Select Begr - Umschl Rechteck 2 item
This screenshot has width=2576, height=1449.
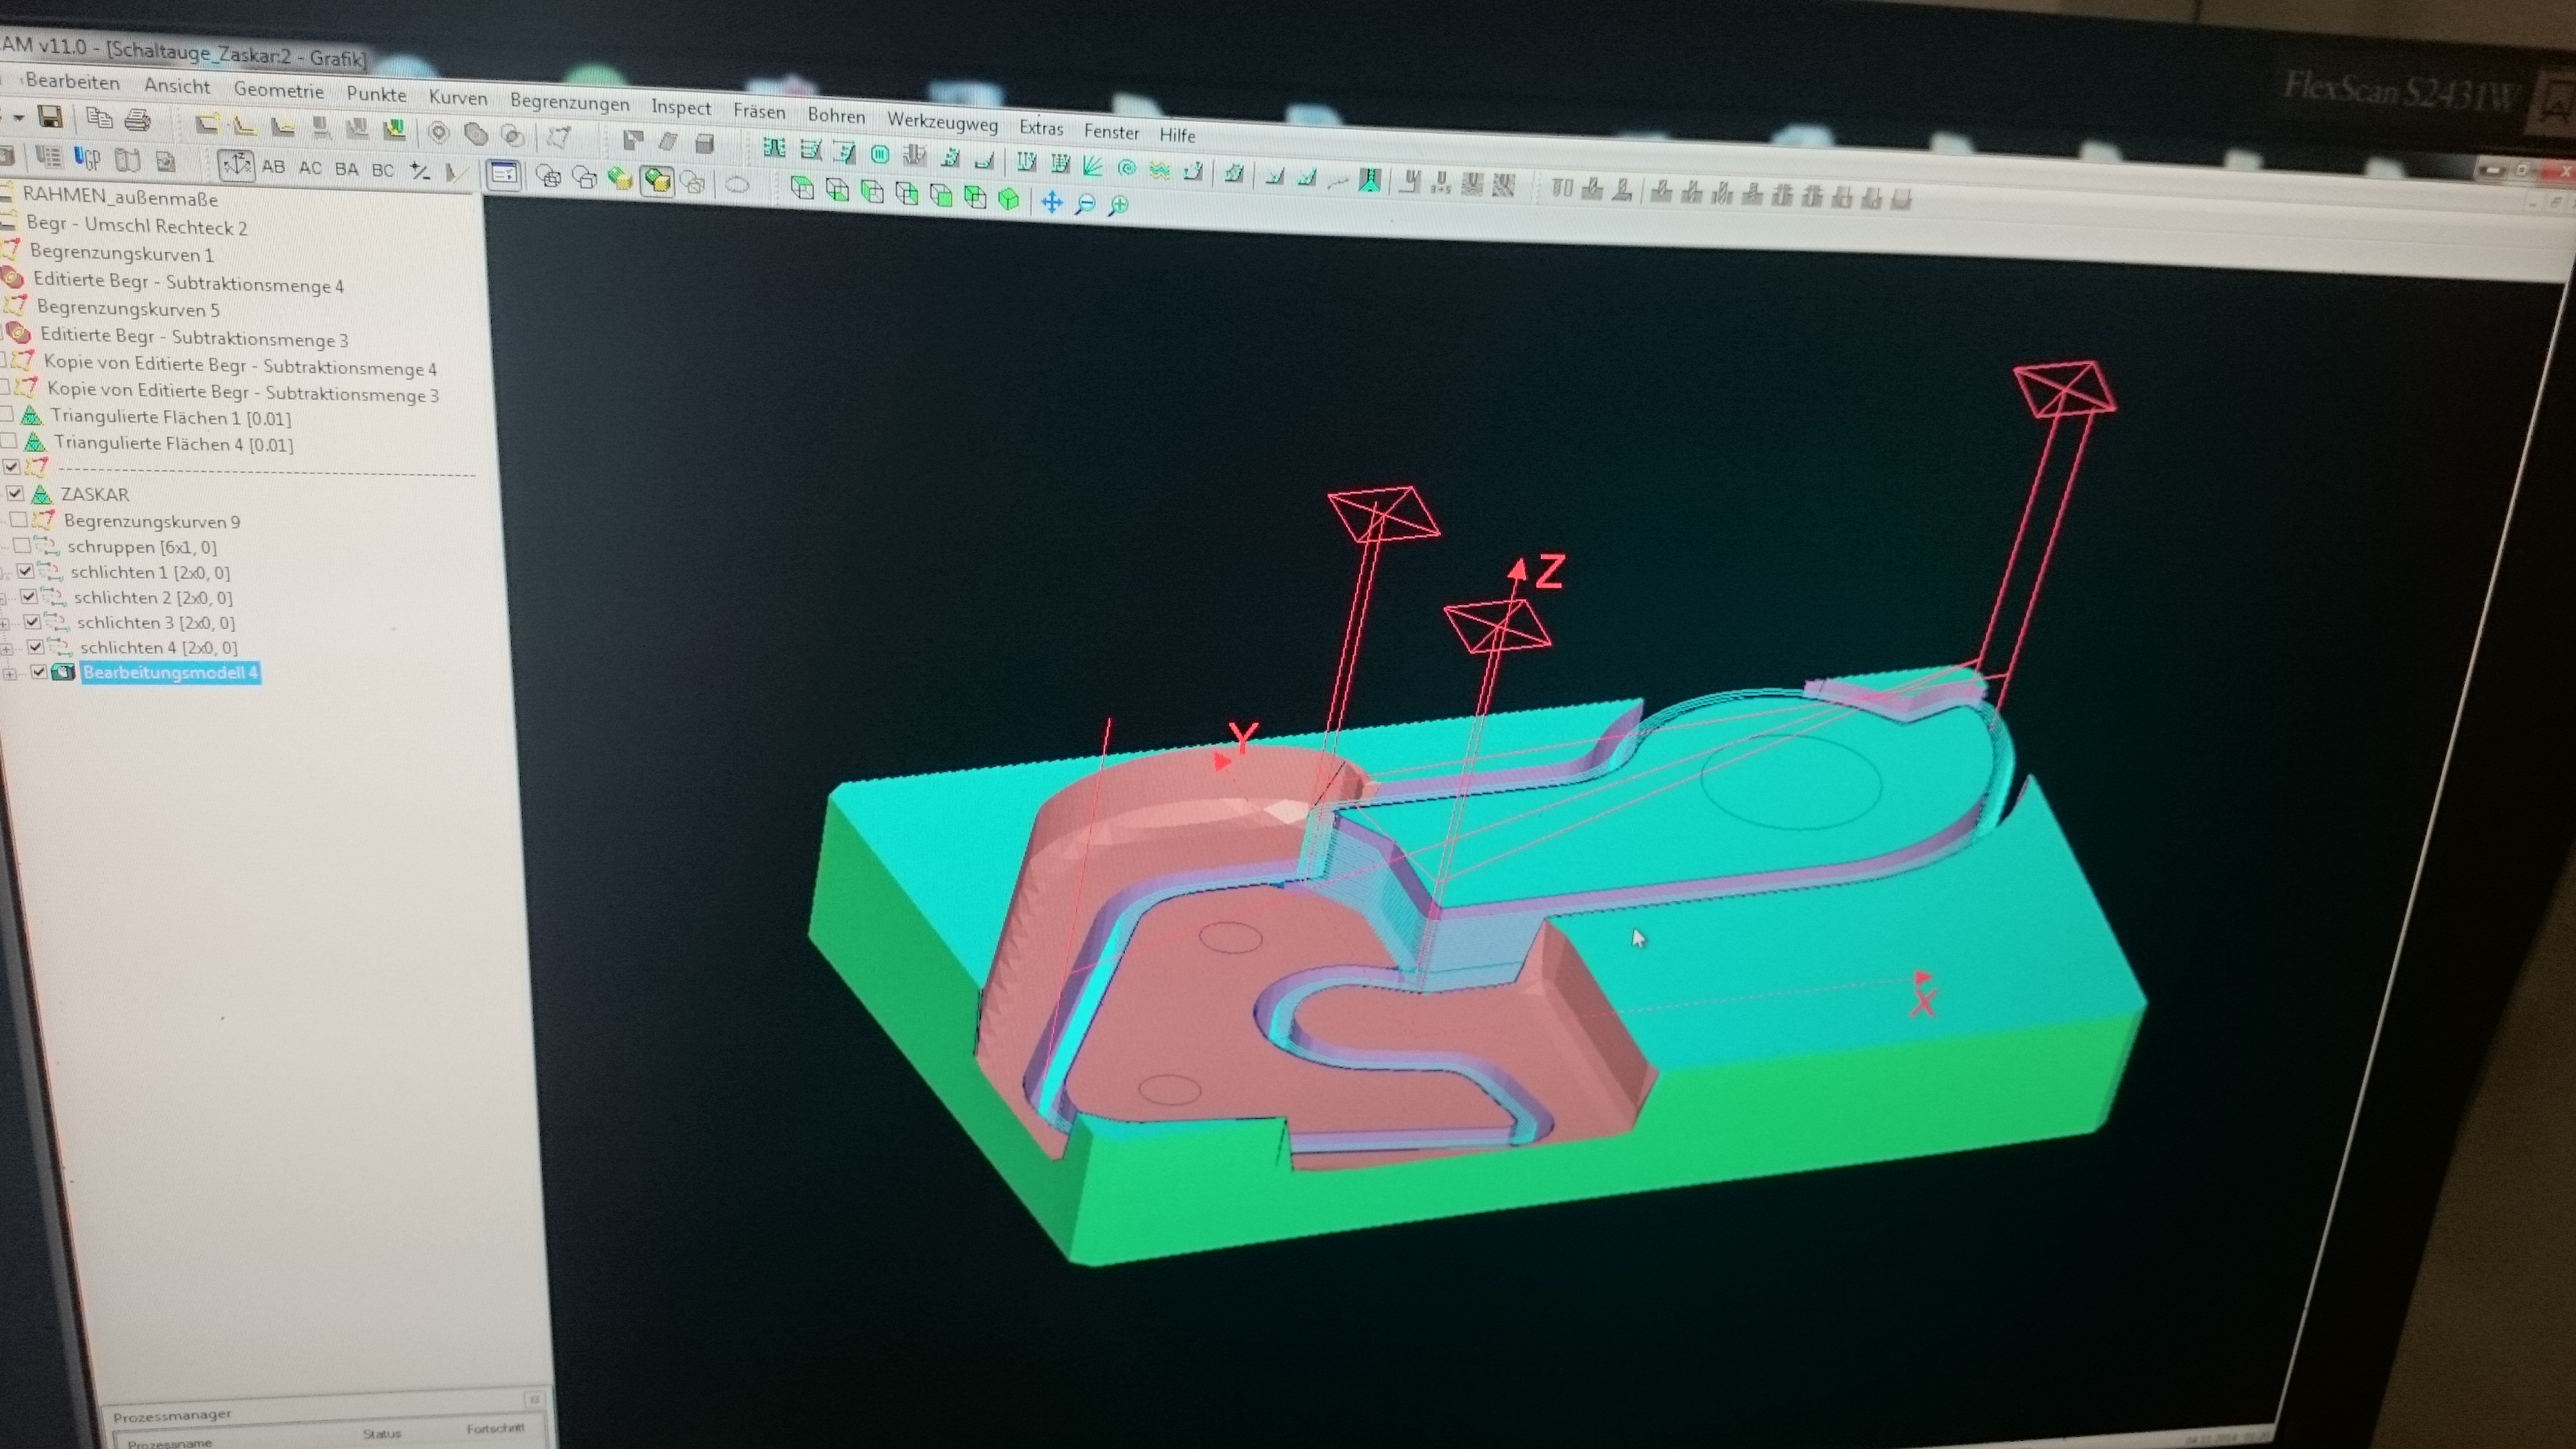(x=136, y=225)
